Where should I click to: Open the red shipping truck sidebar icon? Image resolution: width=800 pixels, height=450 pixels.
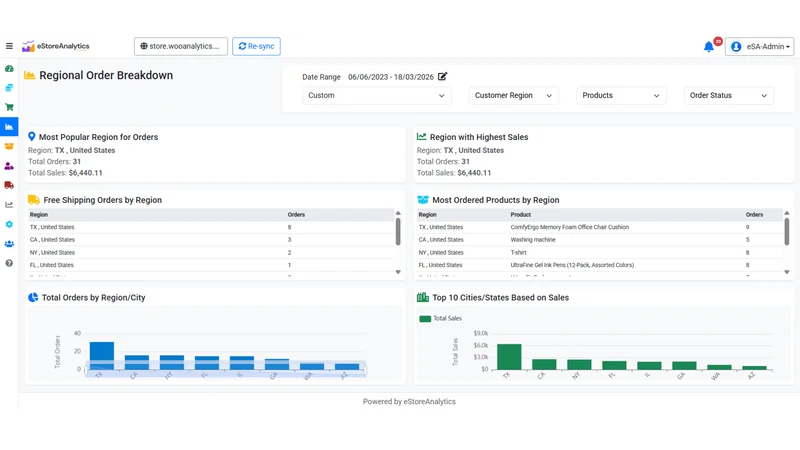[x=9, y=185]
